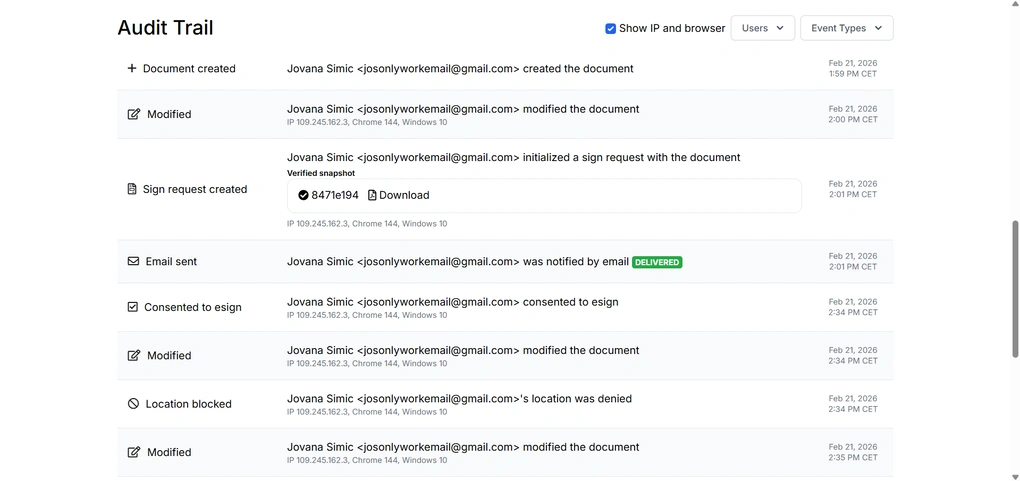The width and height of the screenshot is (1020, 481).
Task: Click the Show IP and browser label
Action: (672, 28)
